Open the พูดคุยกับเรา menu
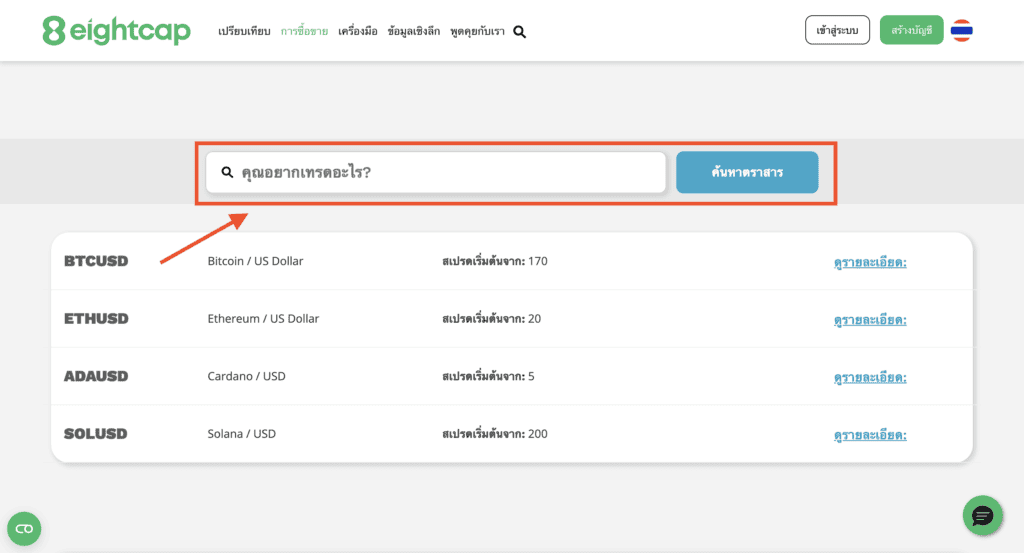Viewport: 1024px width, 553px height. pyautogui.click(x=478, y=31)
